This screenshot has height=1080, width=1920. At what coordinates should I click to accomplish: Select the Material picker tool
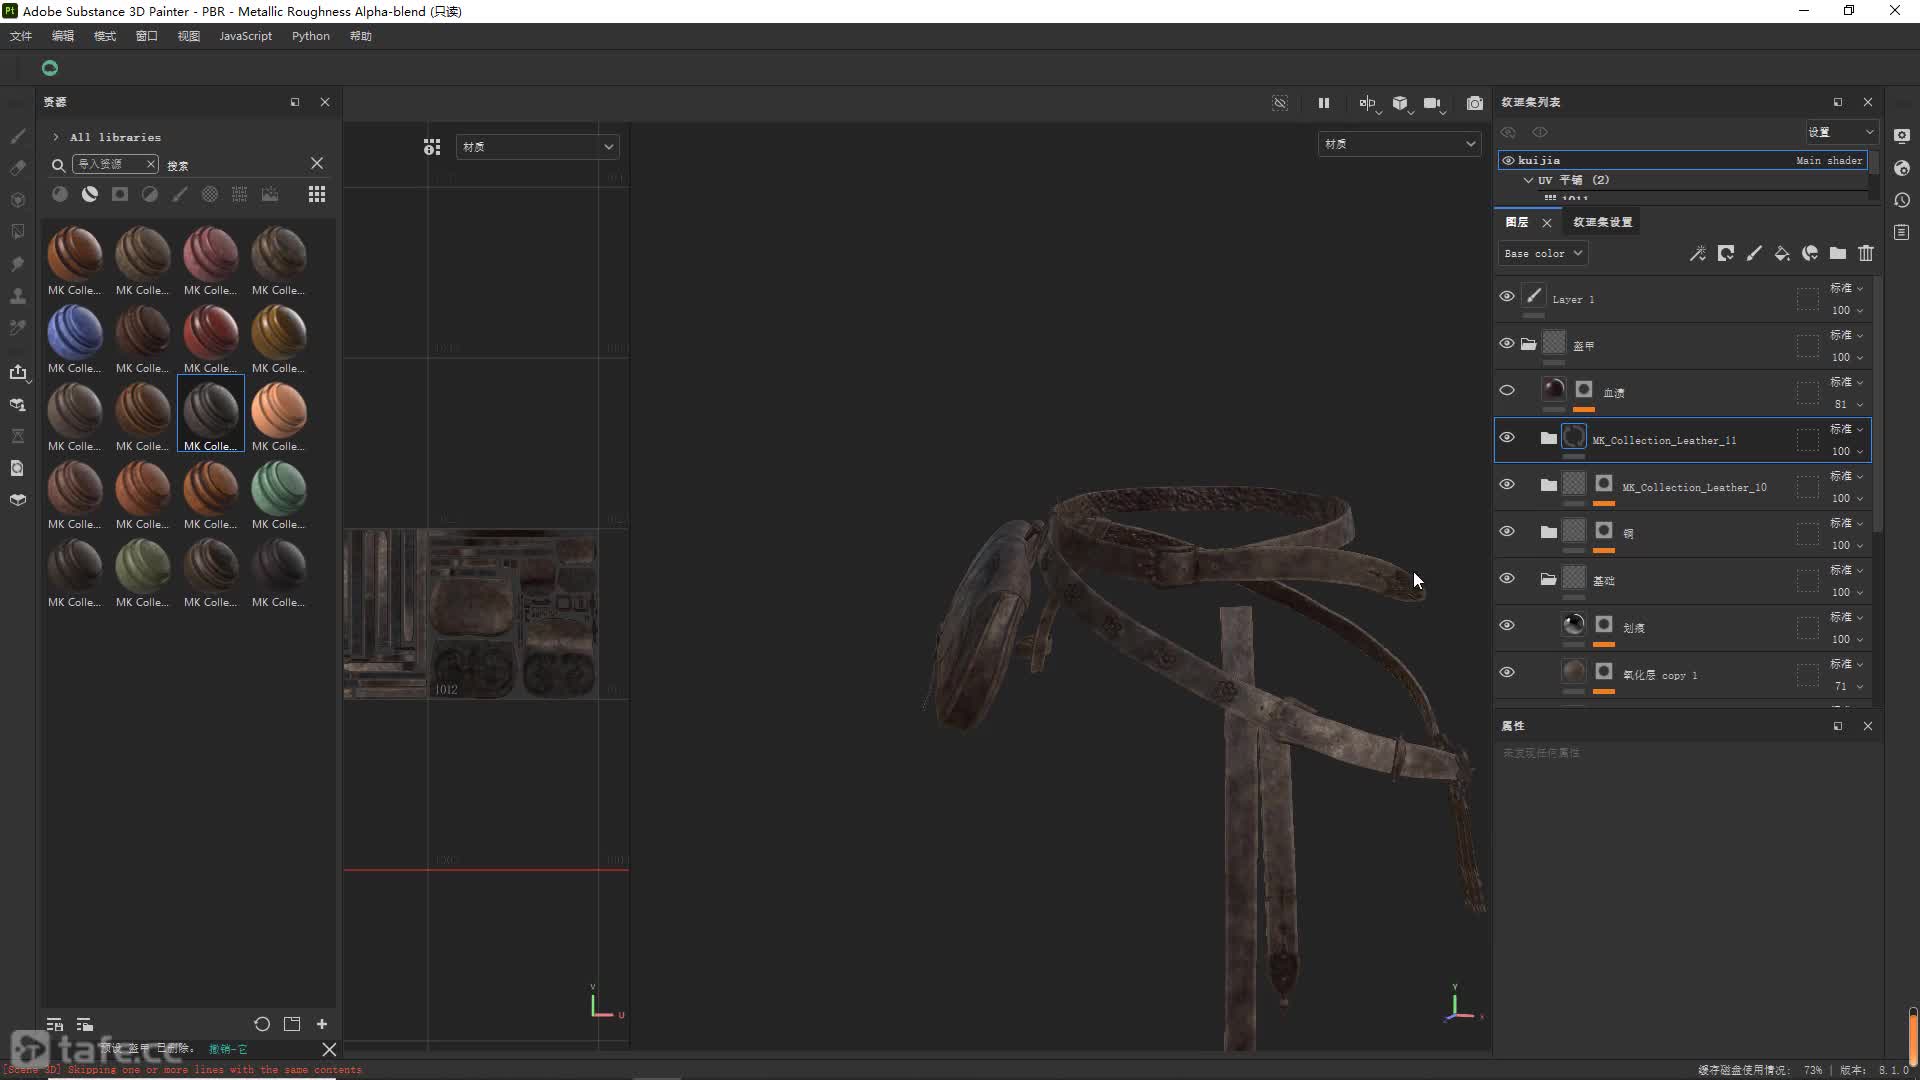(18, 328)
